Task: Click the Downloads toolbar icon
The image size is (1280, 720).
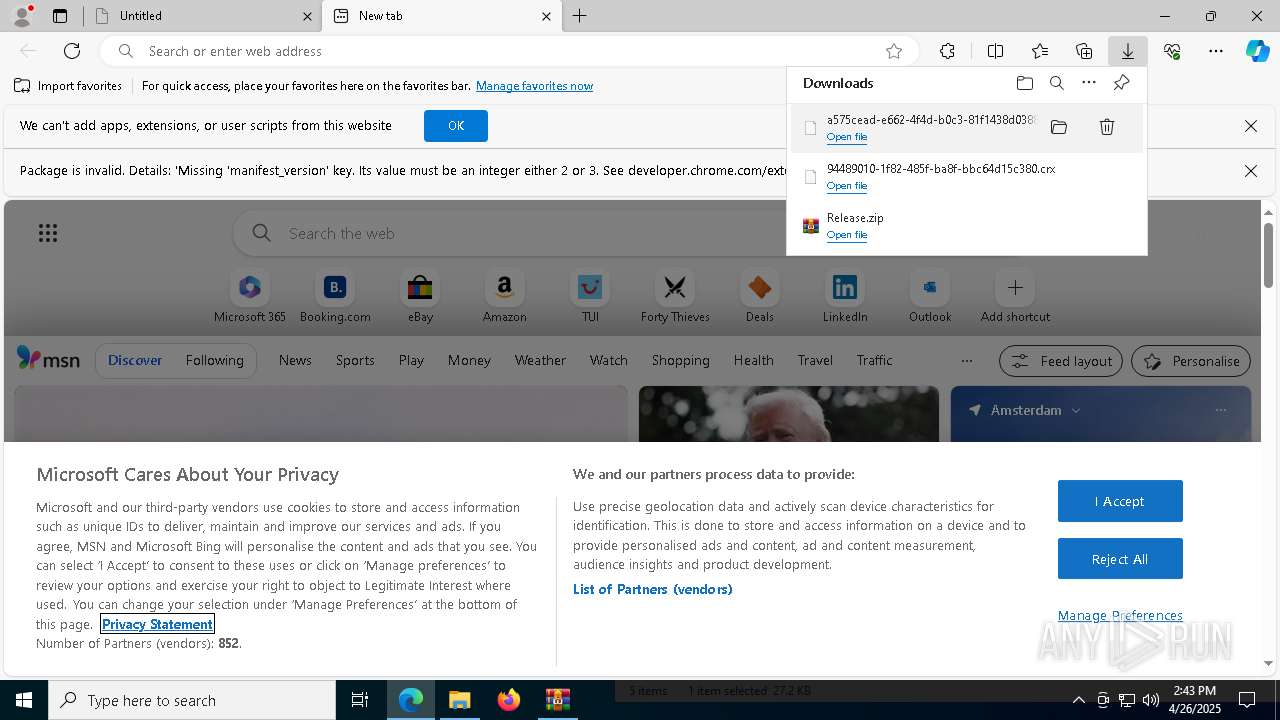Action: click(1127, 51)
